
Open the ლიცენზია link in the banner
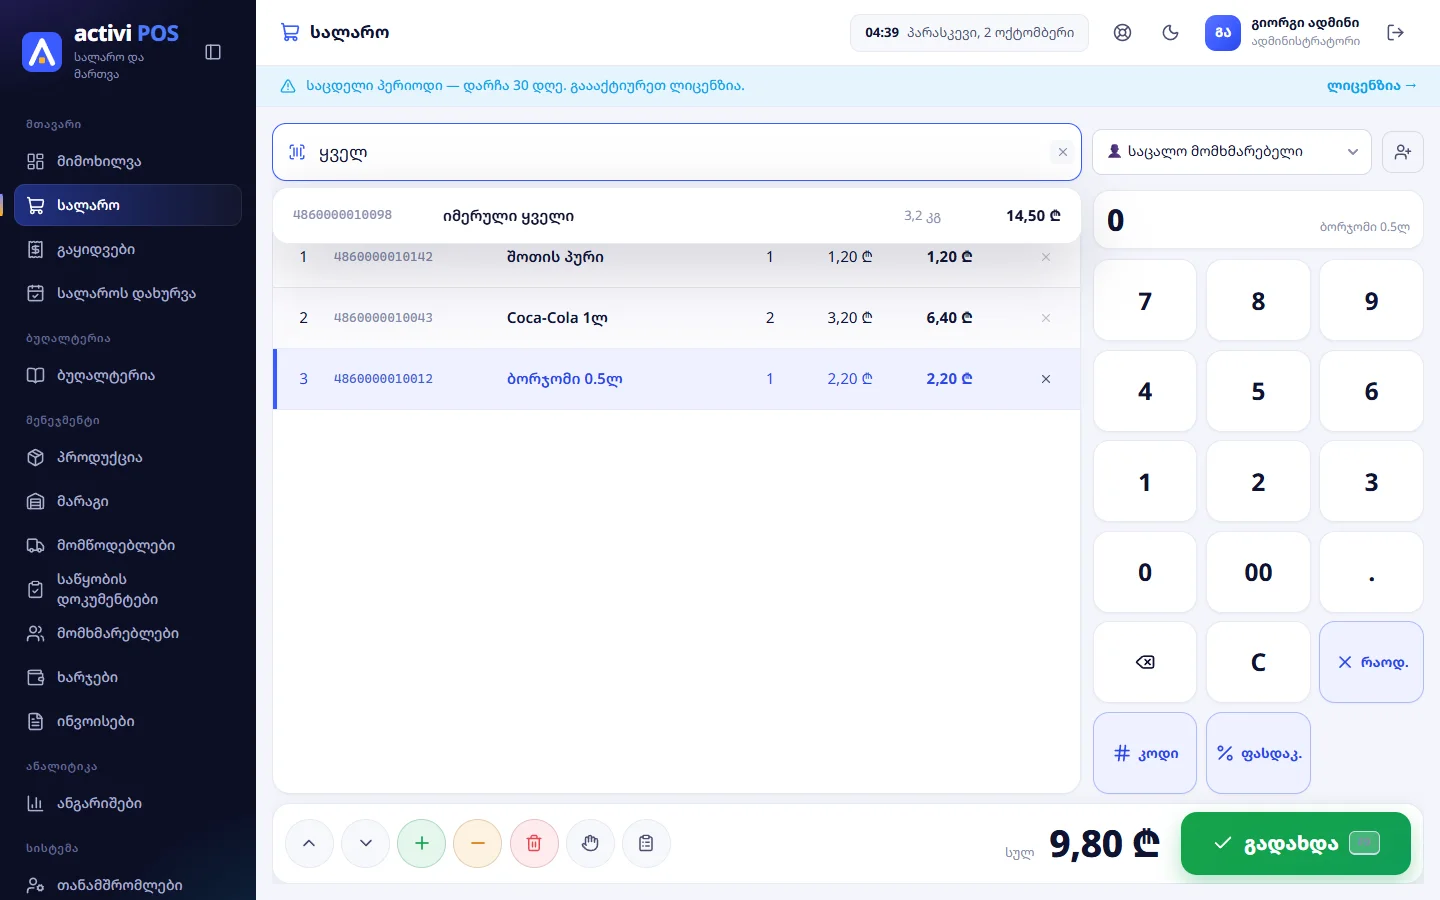(1371, 86)
